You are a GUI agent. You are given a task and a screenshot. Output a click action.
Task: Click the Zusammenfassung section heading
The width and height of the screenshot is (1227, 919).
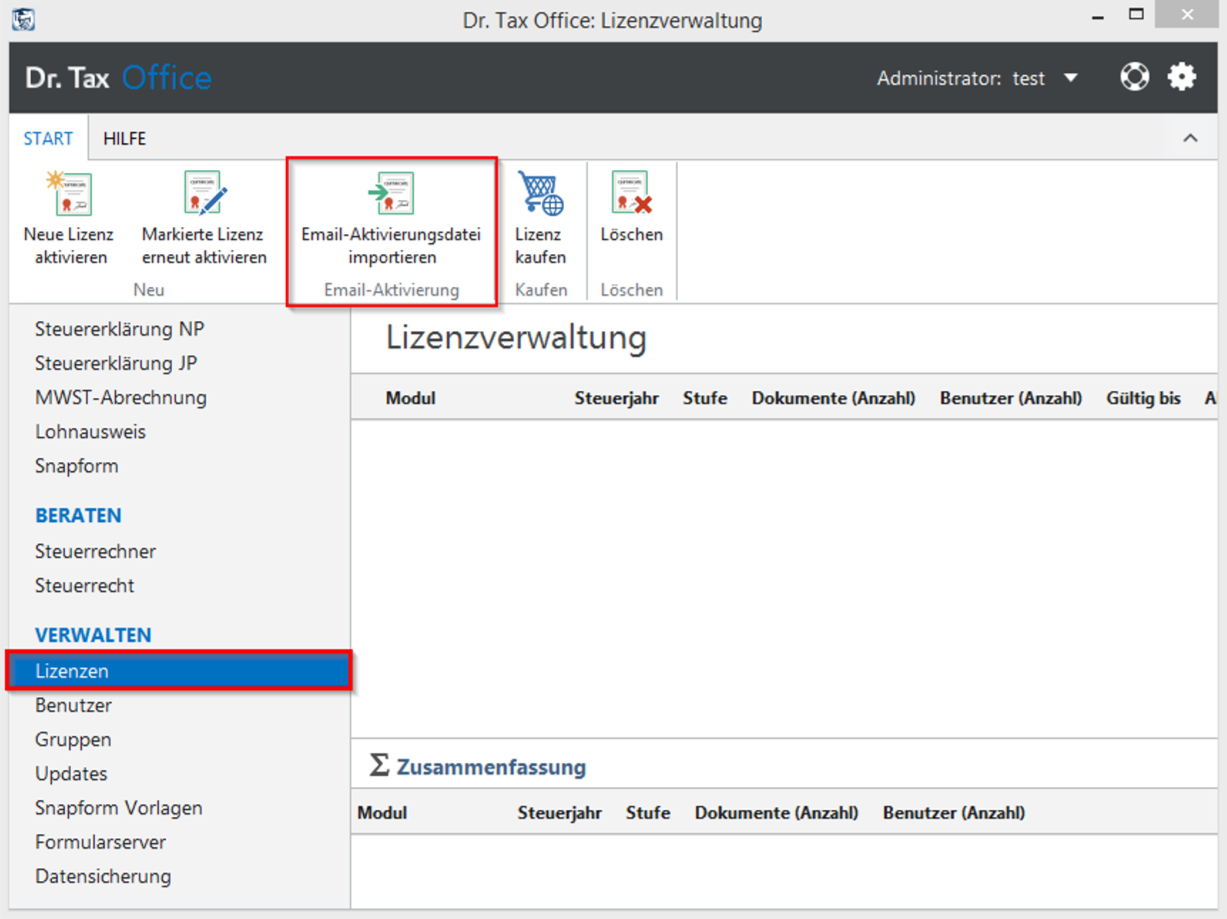tap(491, 767)
